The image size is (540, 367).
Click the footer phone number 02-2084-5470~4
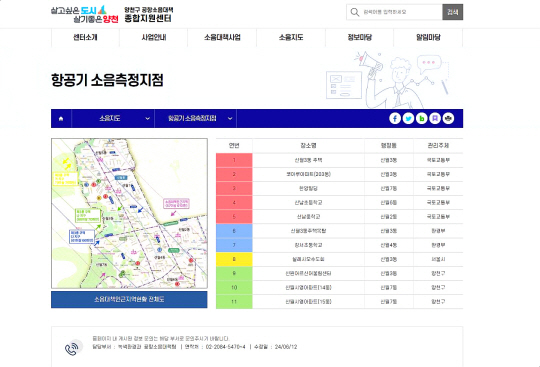coord(226,347)
